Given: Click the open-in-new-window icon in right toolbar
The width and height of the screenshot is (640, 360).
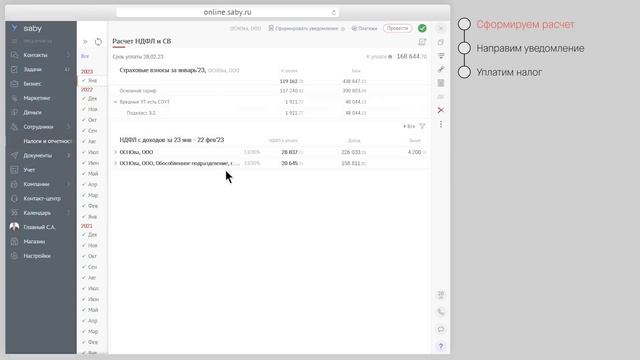Looking at the screenshot, I should [441, 42].
